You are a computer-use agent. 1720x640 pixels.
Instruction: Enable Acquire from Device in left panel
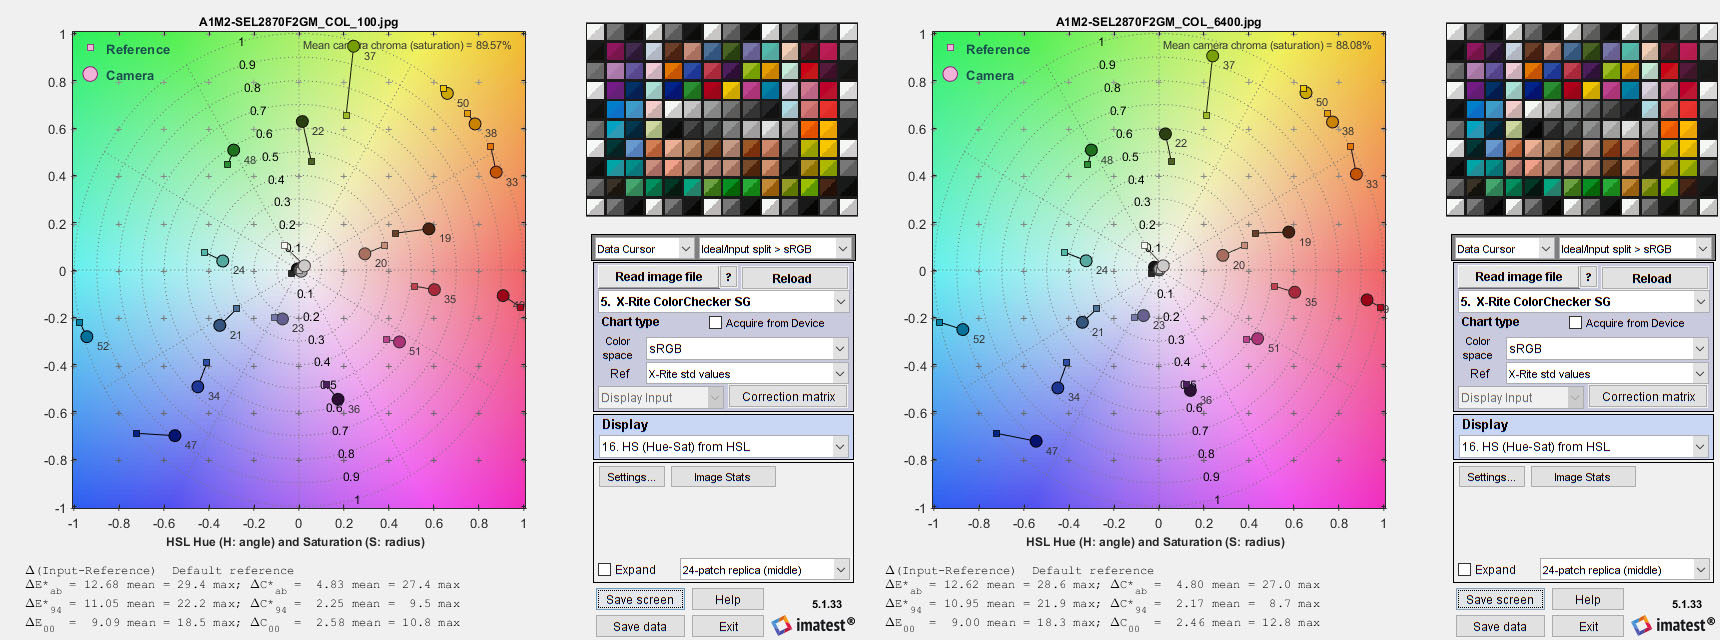pos(715,323)
